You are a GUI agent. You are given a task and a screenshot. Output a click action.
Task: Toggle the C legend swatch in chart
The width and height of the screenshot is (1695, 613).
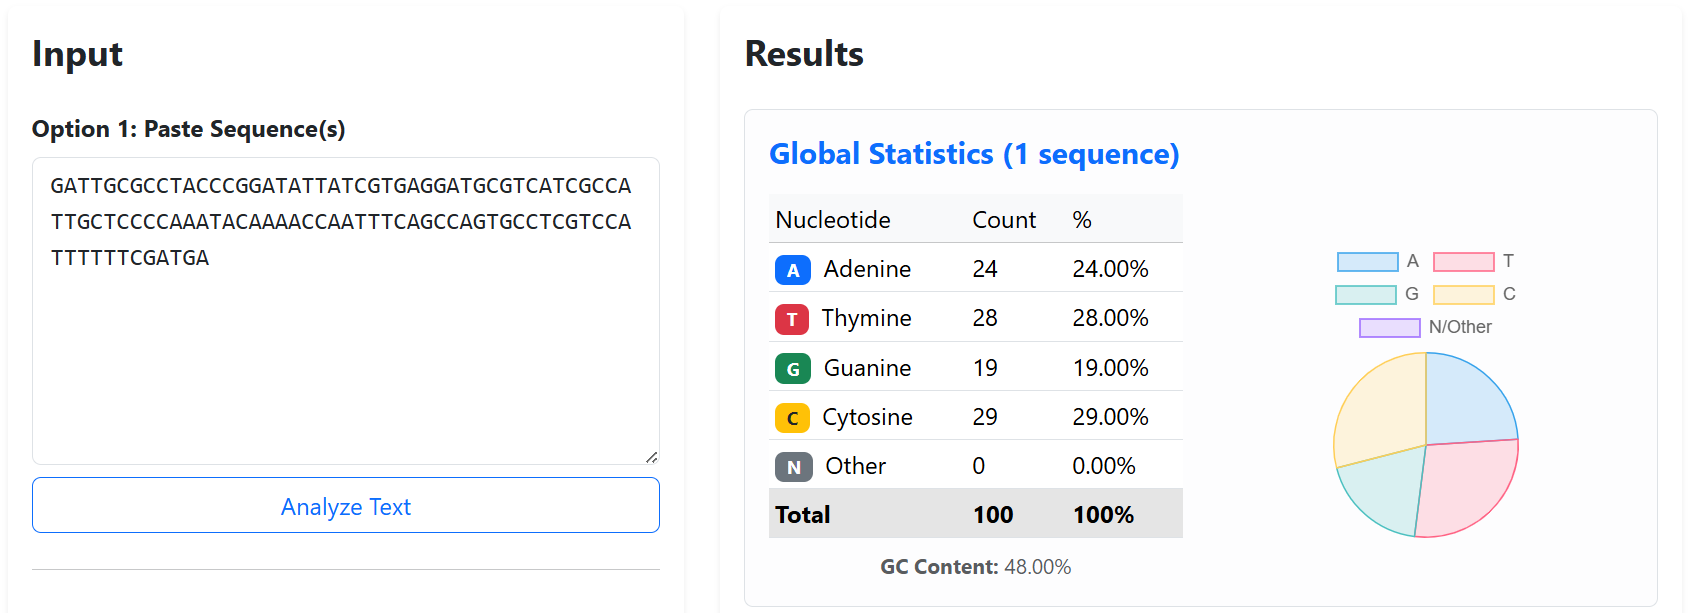[x=1464, y=295]
